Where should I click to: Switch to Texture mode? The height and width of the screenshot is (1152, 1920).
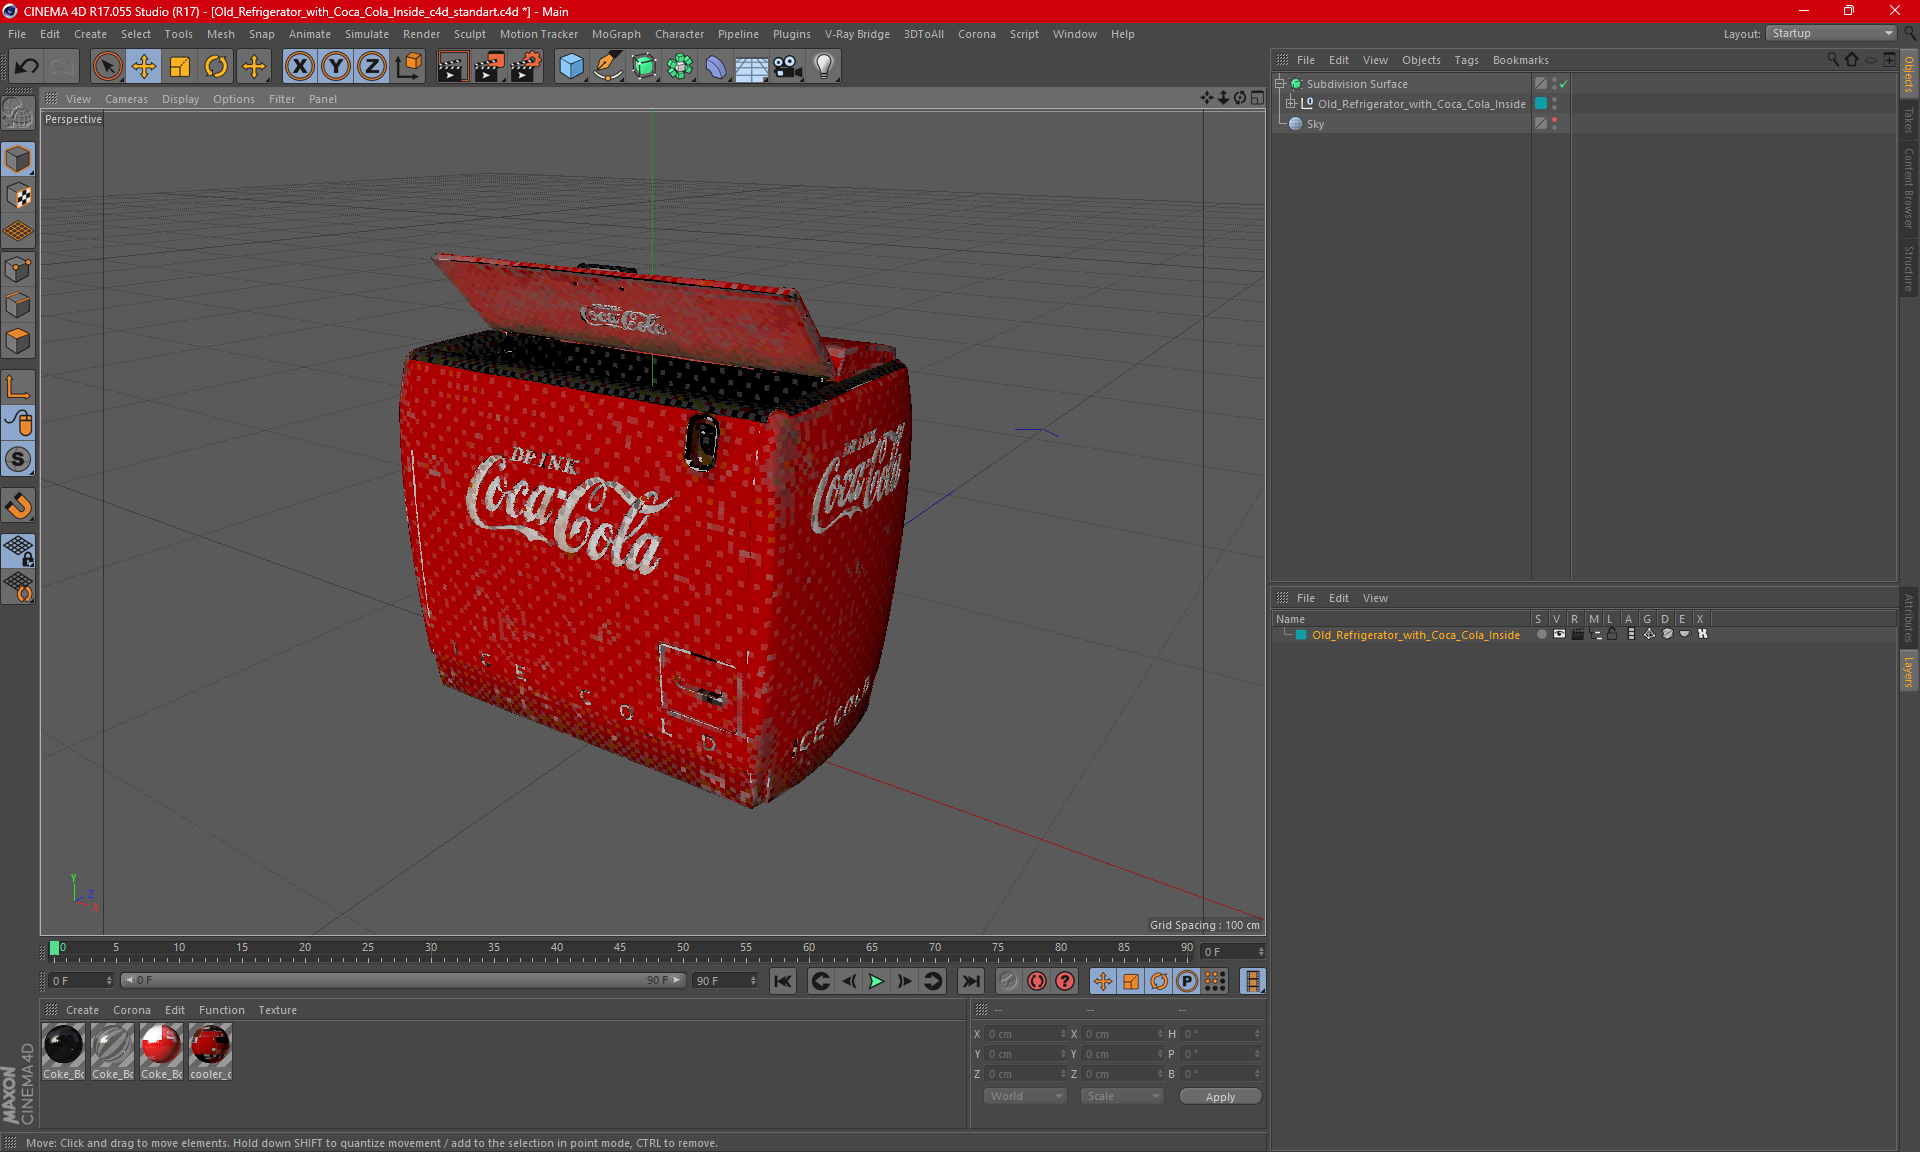18,196
